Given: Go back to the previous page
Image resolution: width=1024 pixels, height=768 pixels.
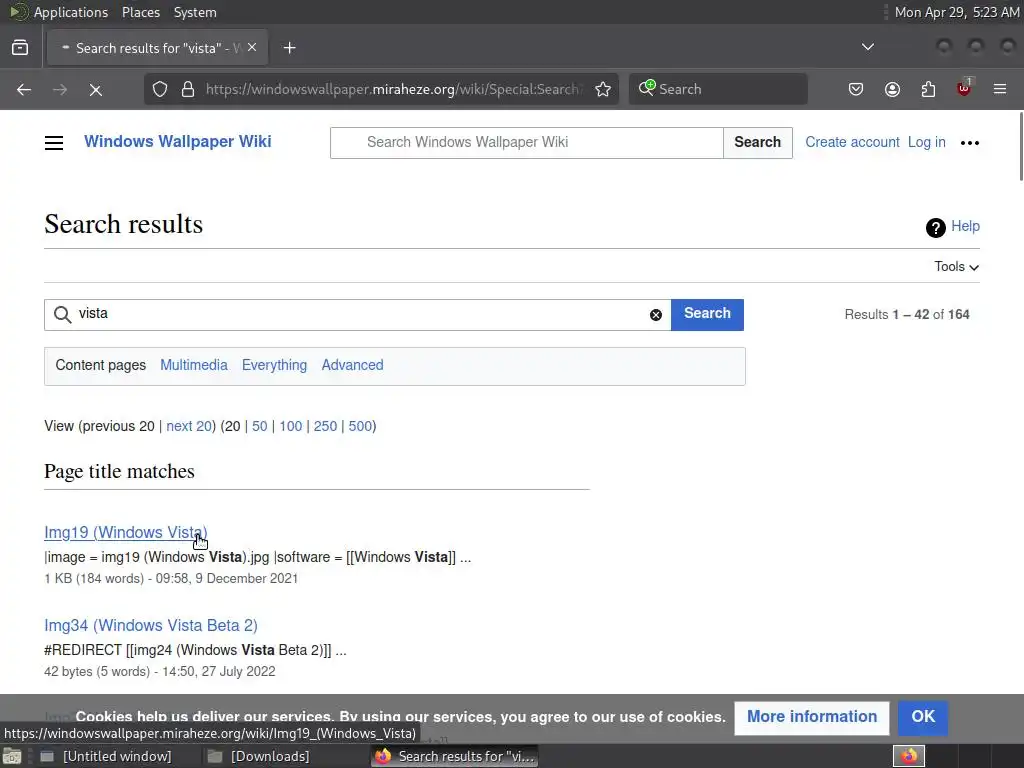Looking at the screenshot, I should [x=24, y=89].
